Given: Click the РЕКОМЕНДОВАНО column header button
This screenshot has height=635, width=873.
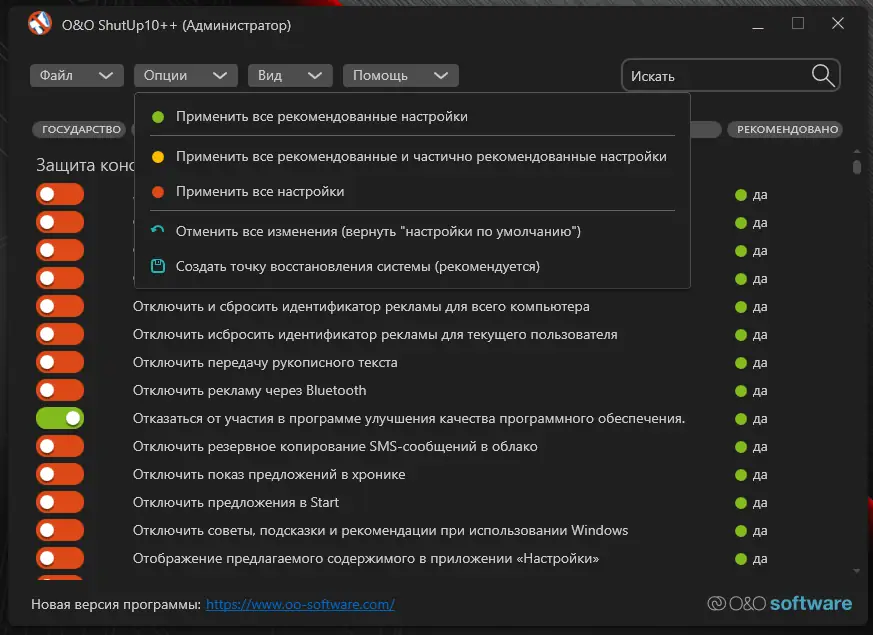Looking at the screenshot, I should coord(785,130).
